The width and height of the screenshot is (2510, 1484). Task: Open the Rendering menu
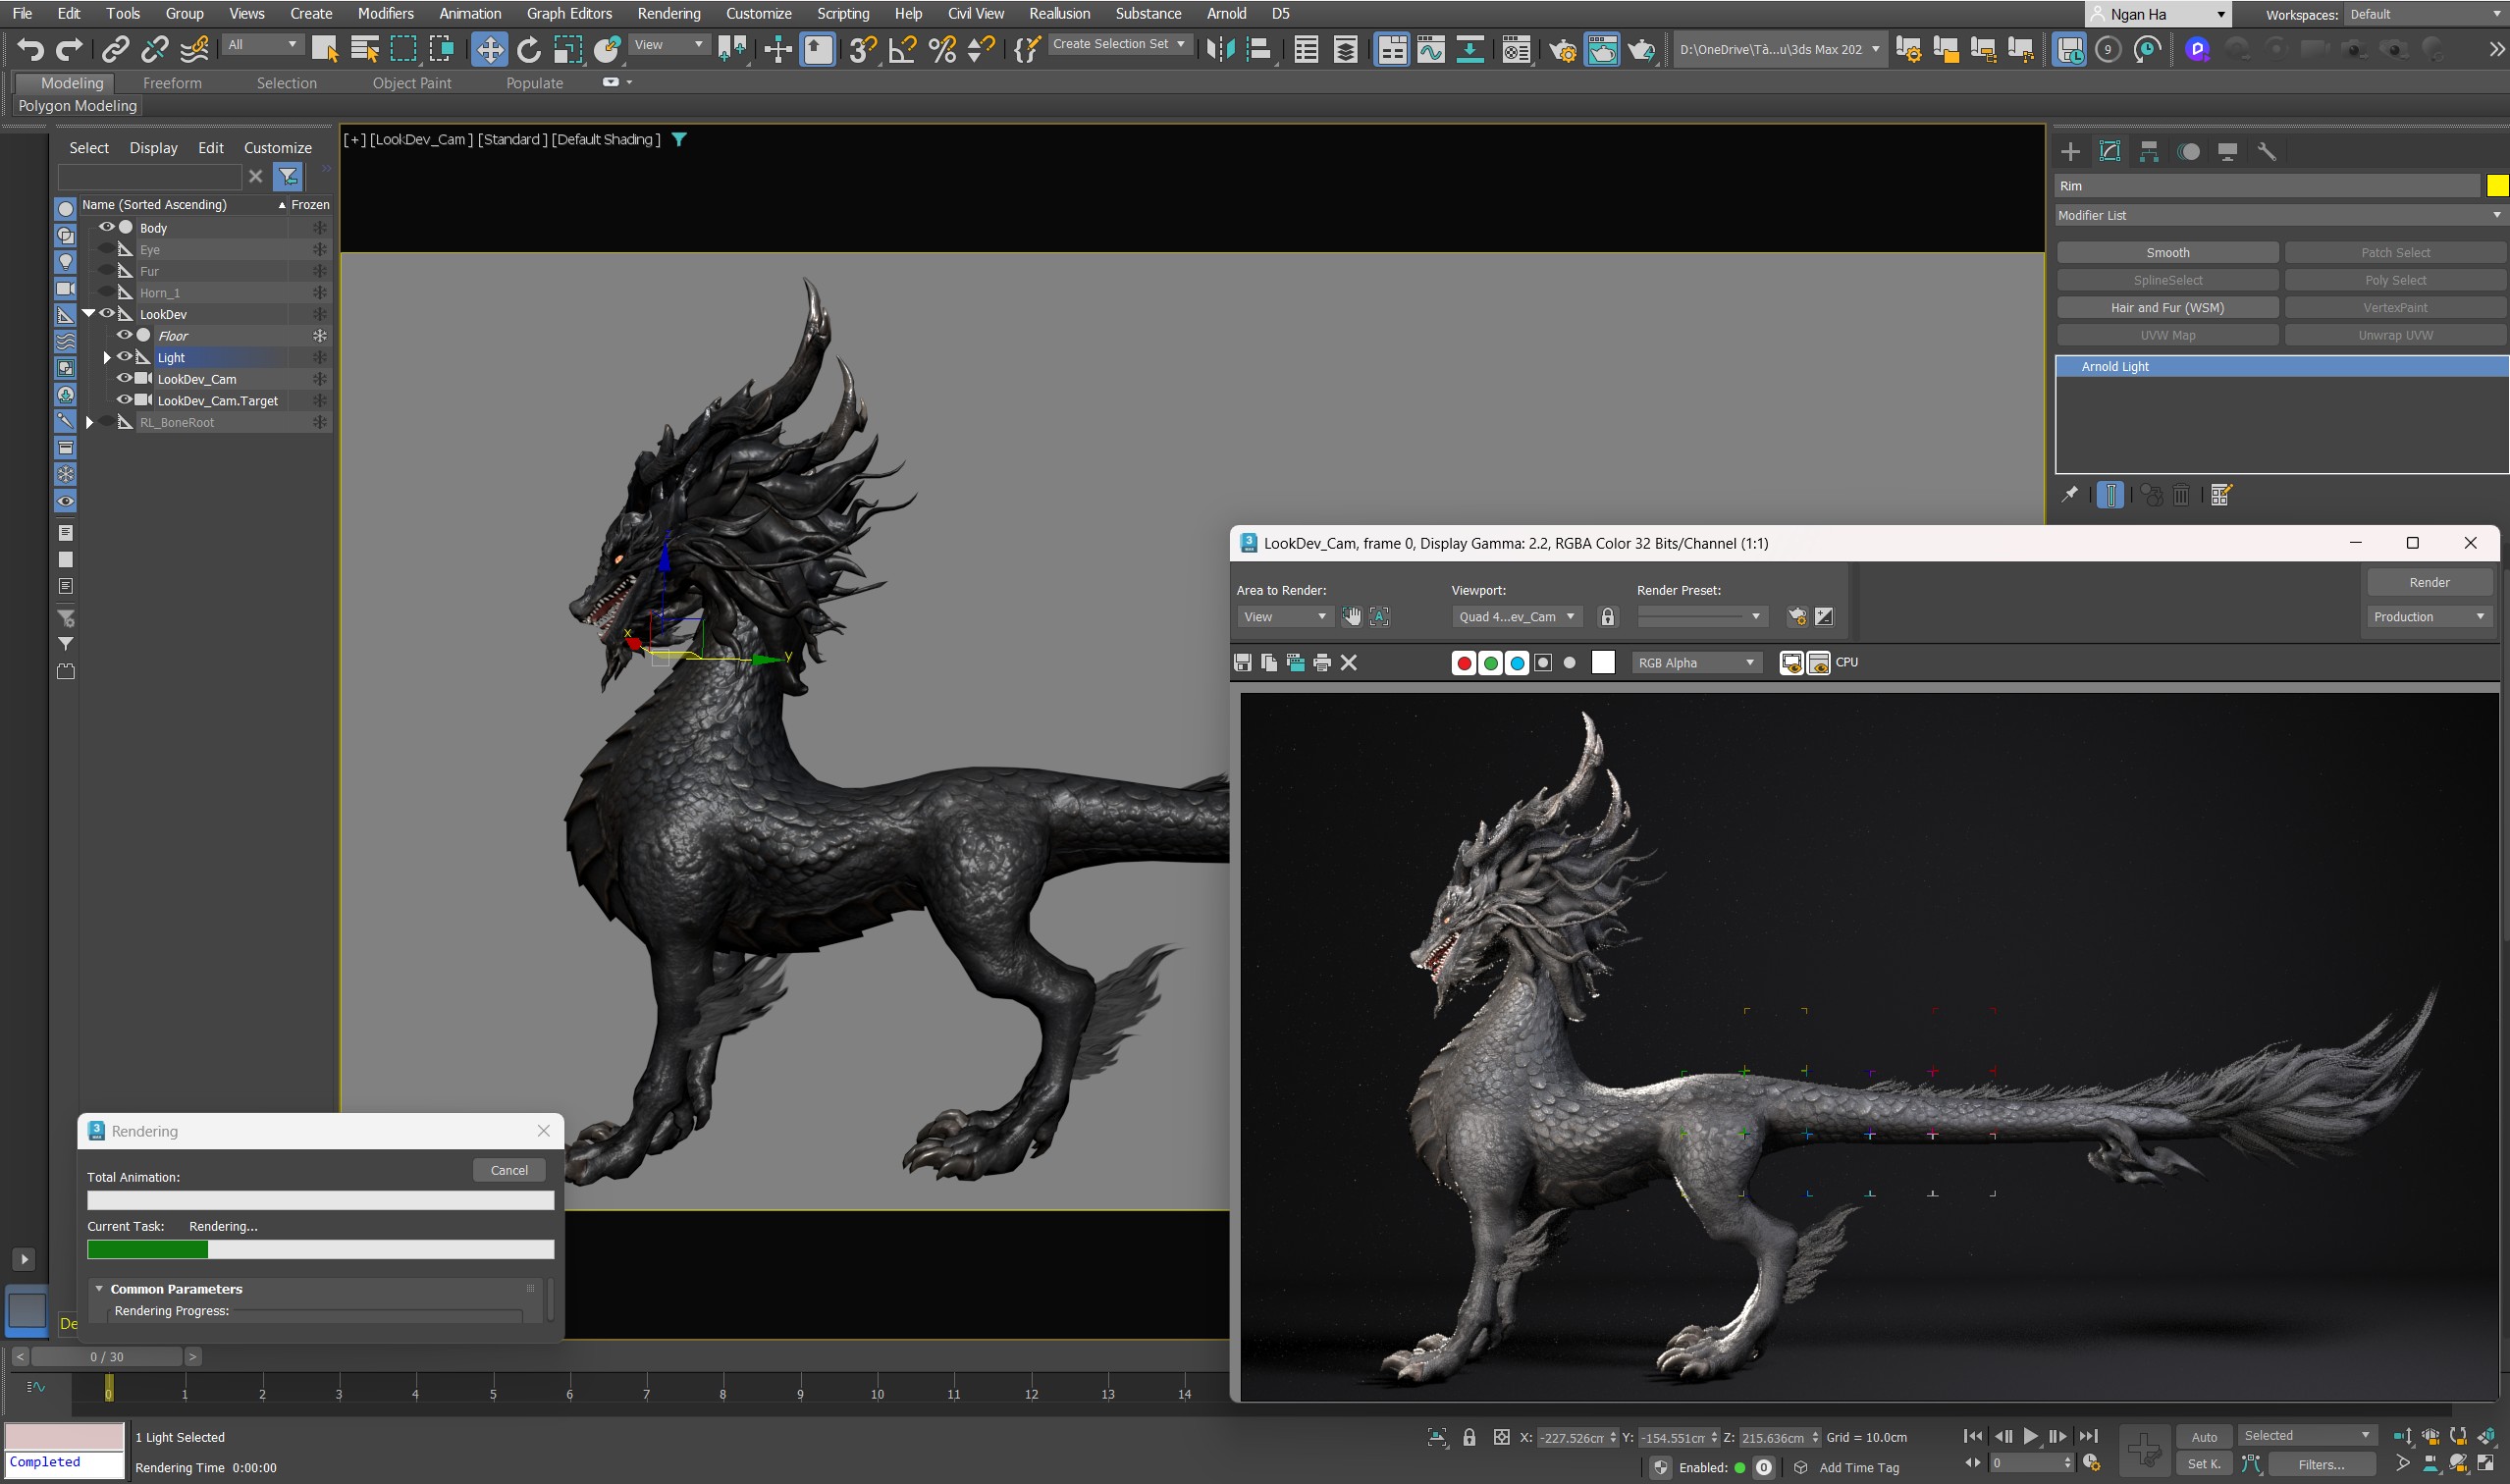click(x=668, y=13)
